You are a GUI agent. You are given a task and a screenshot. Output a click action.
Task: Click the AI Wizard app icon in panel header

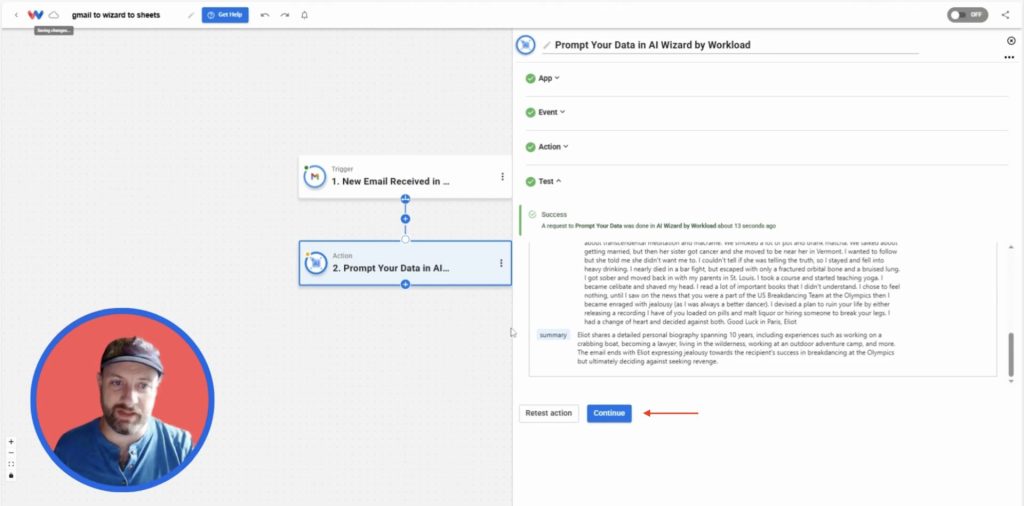point(526,45)
